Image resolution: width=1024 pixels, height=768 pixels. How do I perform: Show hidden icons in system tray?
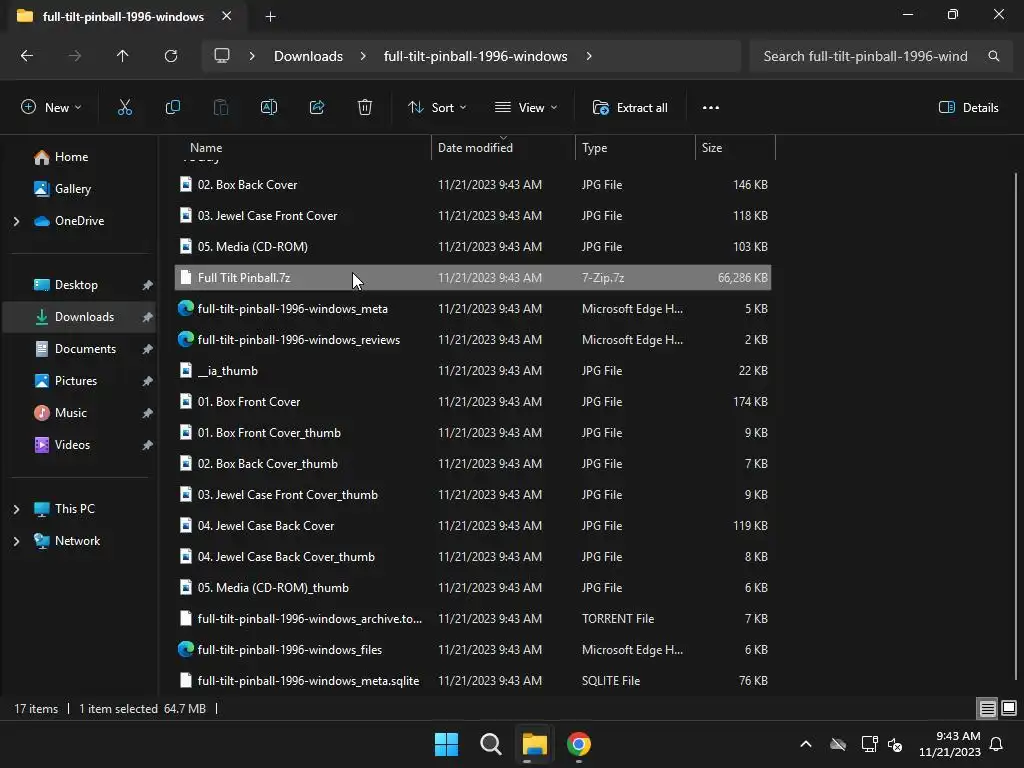click(806, 744)
